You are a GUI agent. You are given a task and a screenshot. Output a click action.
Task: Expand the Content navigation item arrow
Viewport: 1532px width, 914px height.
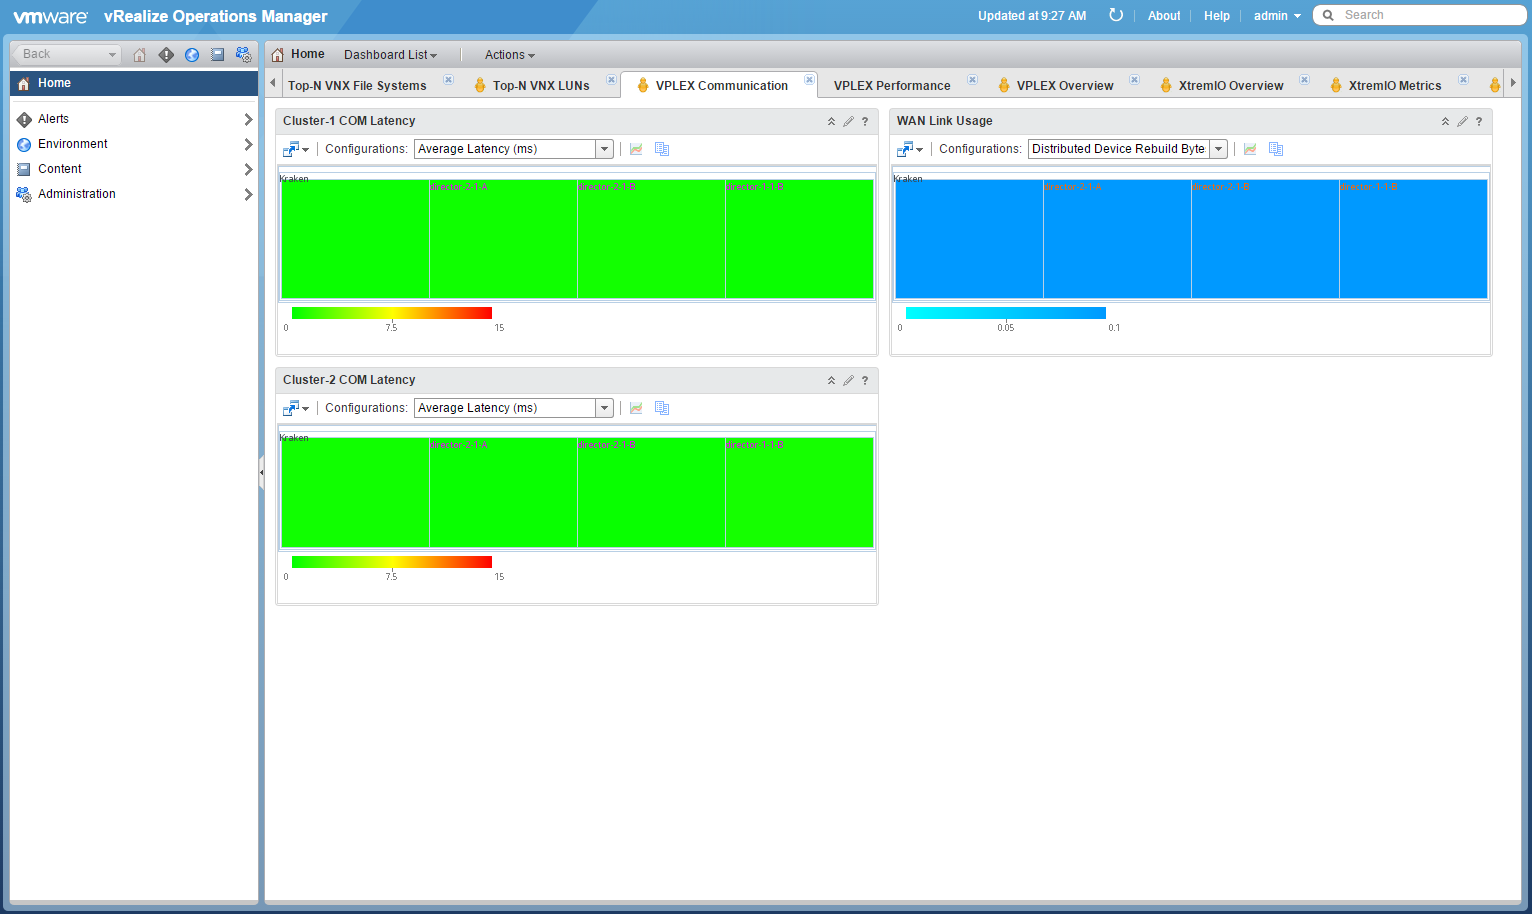[248, 169]
